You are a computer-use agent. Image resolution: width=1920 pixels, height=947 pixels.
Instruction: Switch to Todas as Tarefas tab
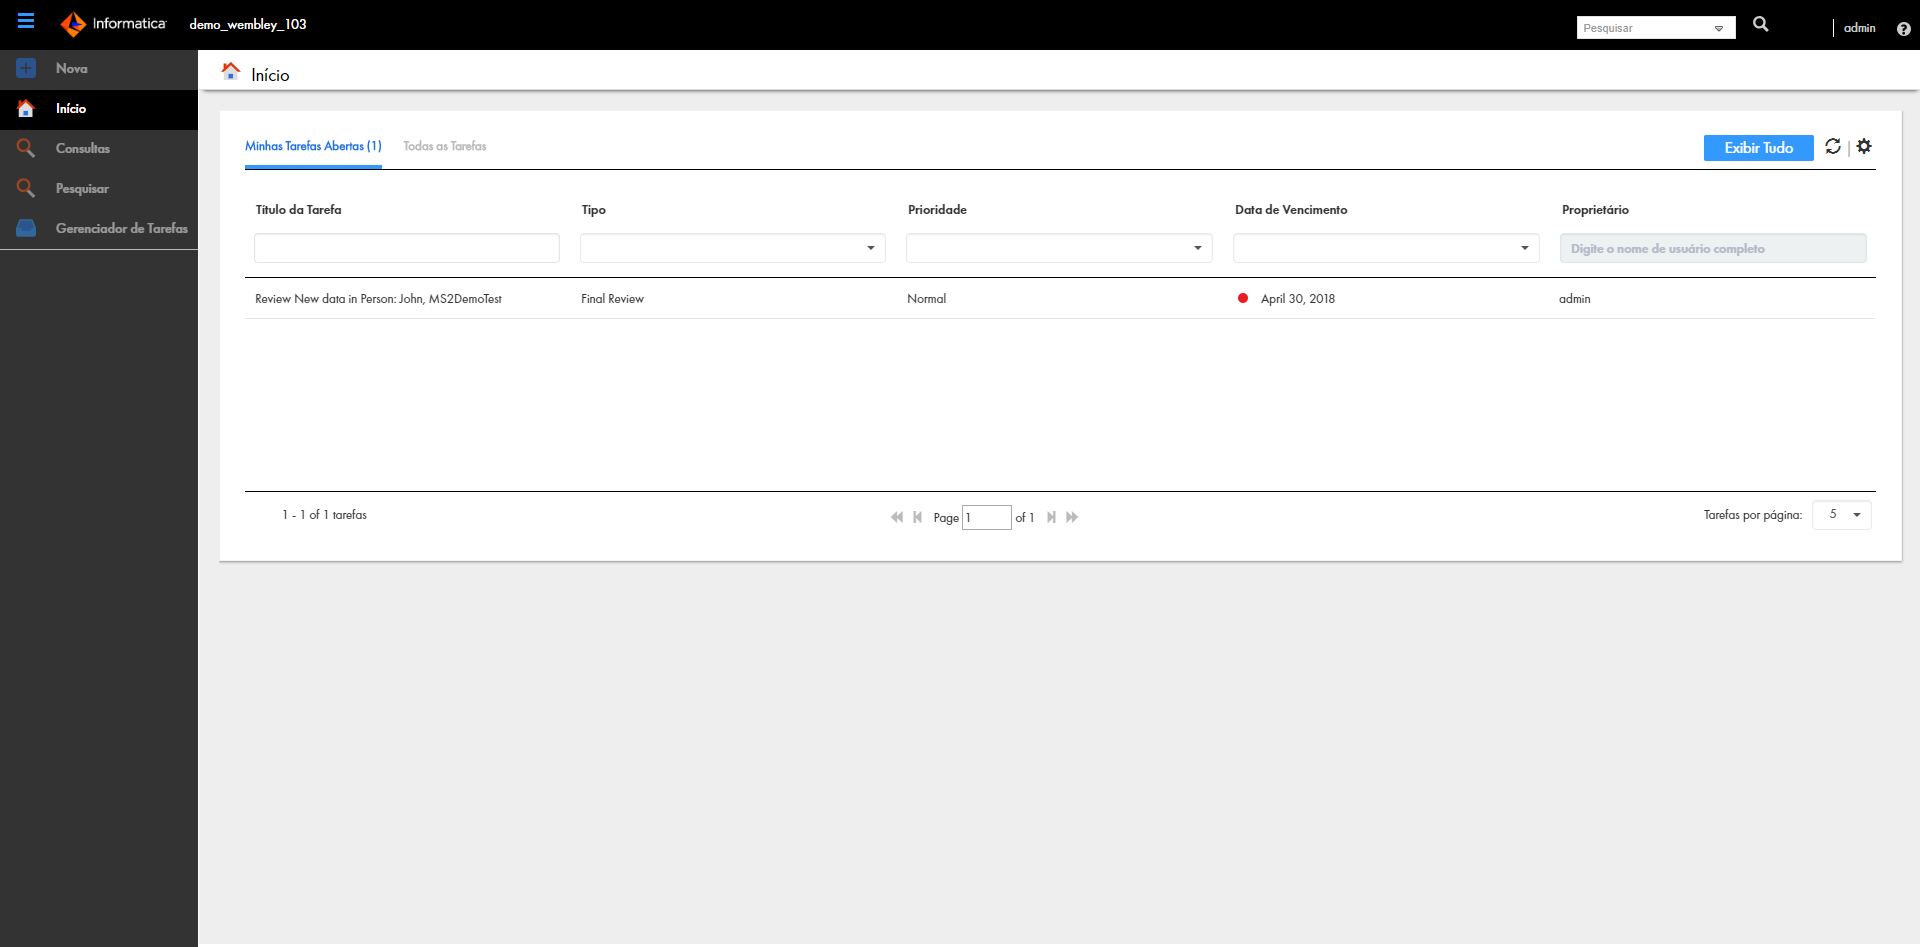point(444,146)
